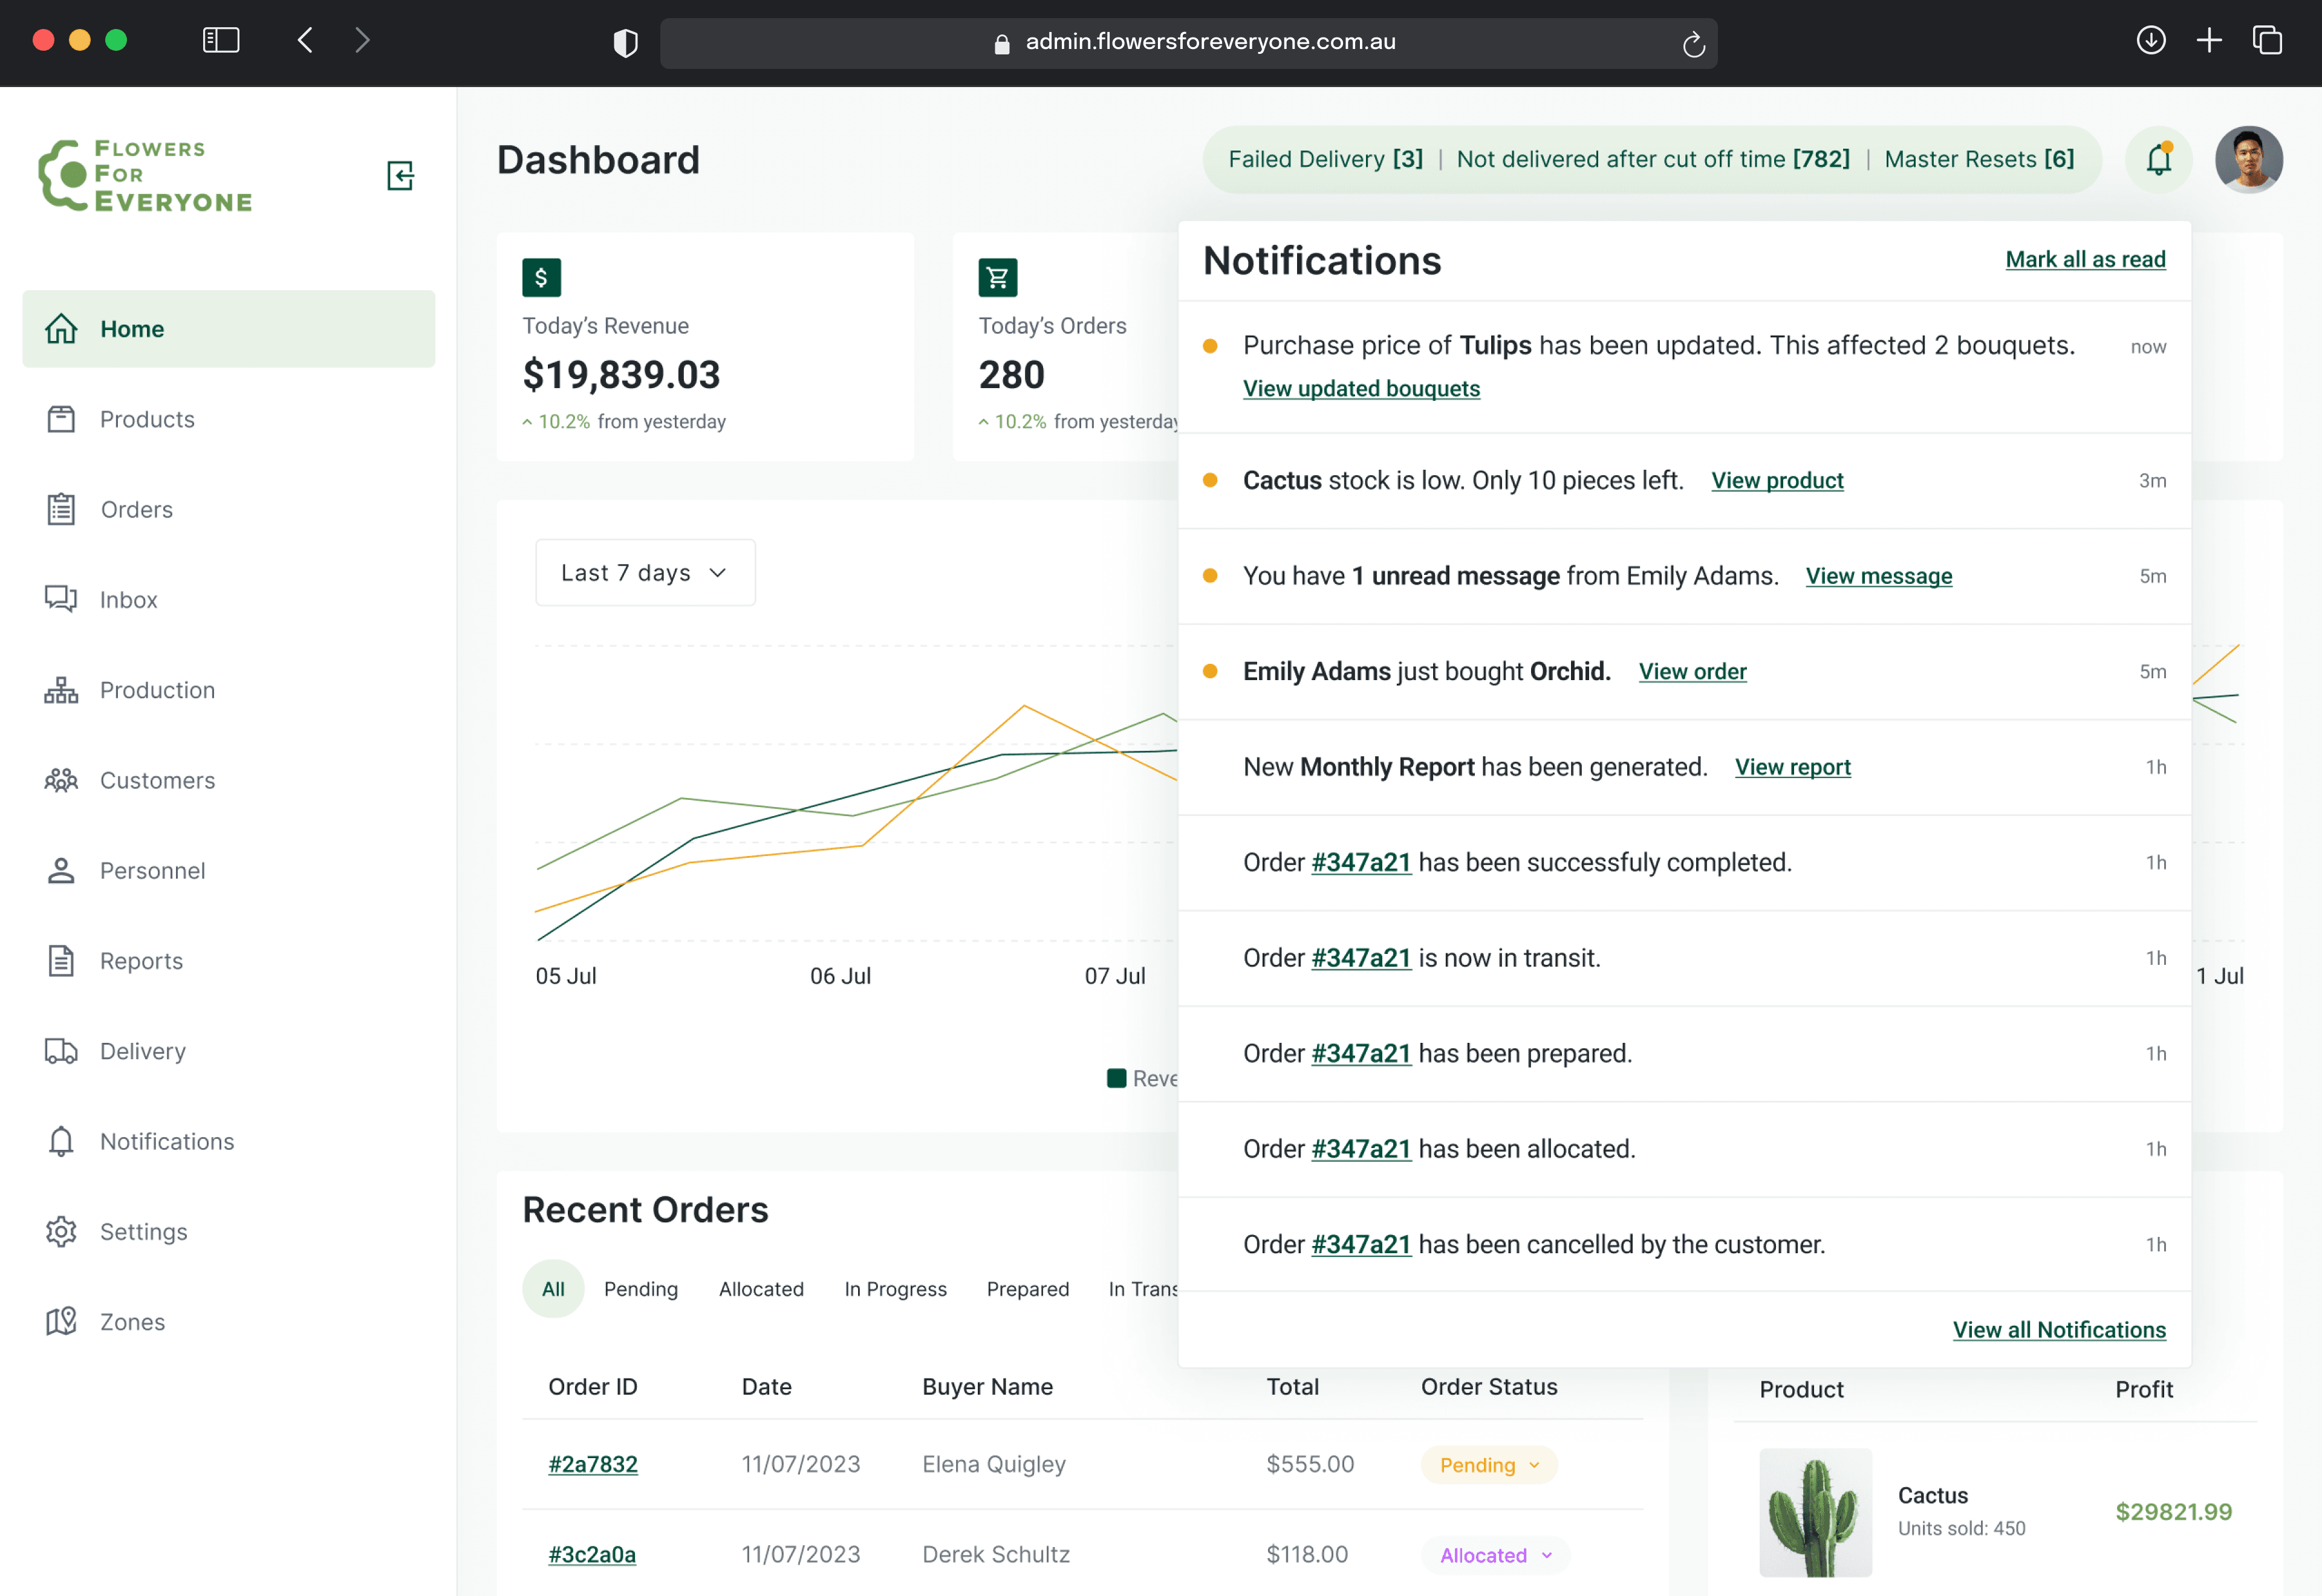Click the notification bell icon
Screen dimensions: 2322x1596
2158,160
